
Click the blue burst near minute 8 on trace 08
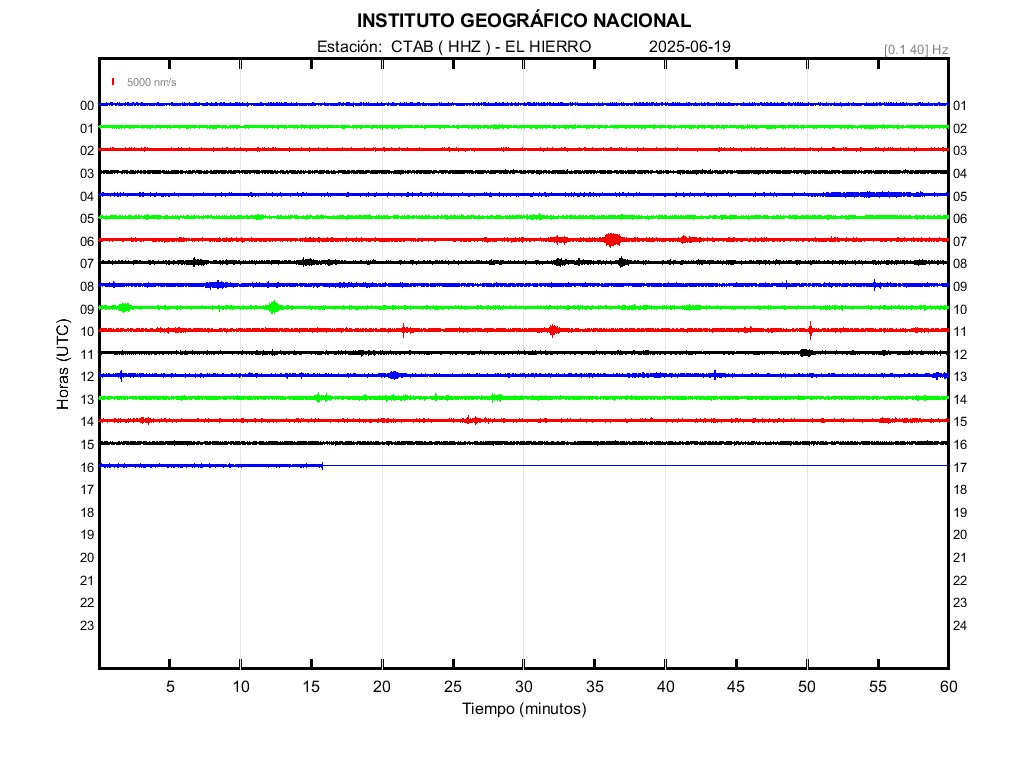pyautogui.click(x=217, y=285)
